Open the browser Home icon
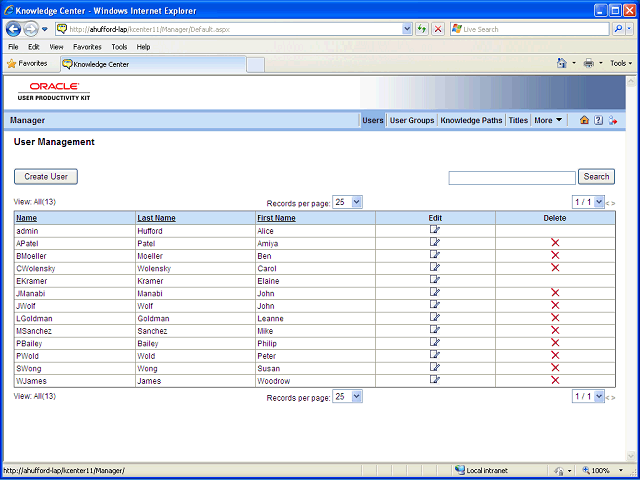This screenshot has height=480, width=640. 562,63
